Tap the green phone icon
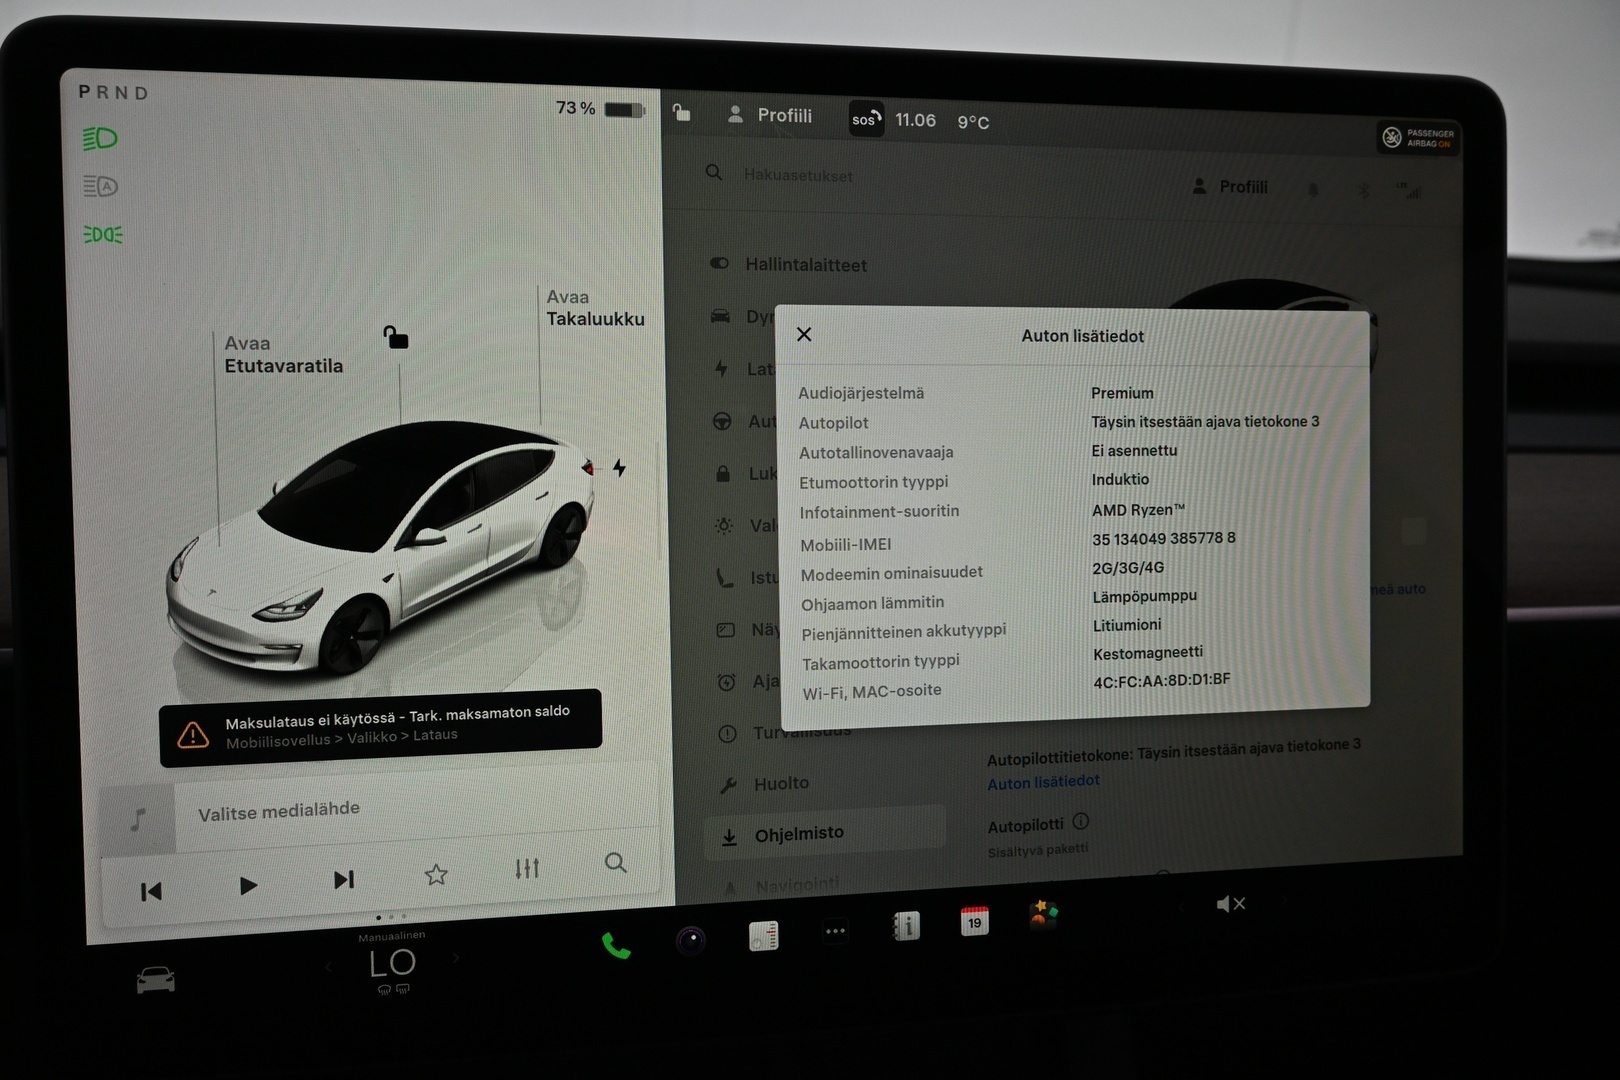The height and width of the screenshot is (1080, 1620). click(x=615, y=945)
